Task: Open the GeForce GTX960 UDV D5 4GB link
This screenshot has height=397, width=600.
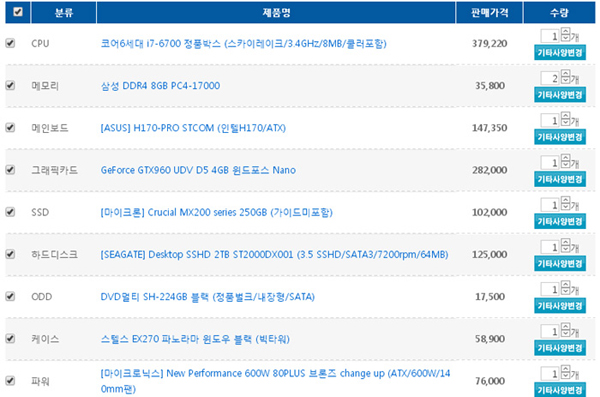Action: [x=198, y=170]
